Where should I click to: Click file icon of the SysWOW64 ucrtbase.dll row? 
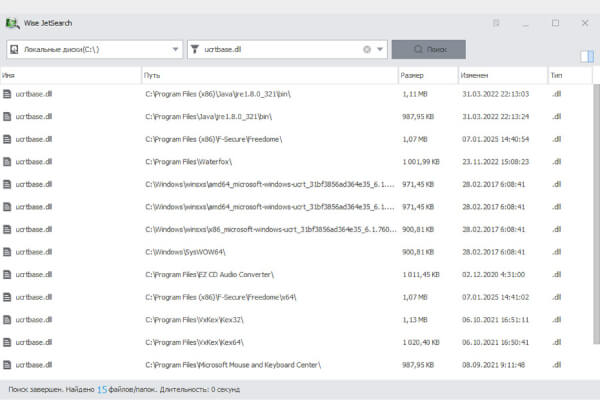[x=7, y=252]
